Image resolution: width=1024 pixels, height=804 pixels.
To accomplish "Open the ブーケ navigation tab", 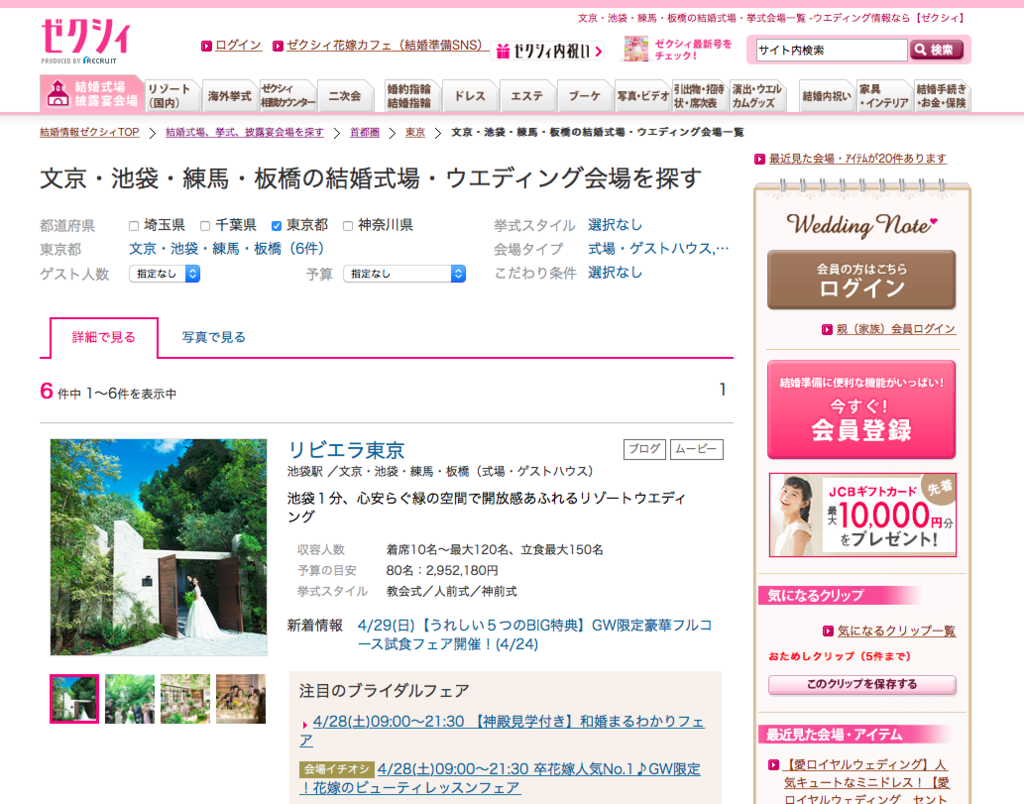I will tap(584, 95).
